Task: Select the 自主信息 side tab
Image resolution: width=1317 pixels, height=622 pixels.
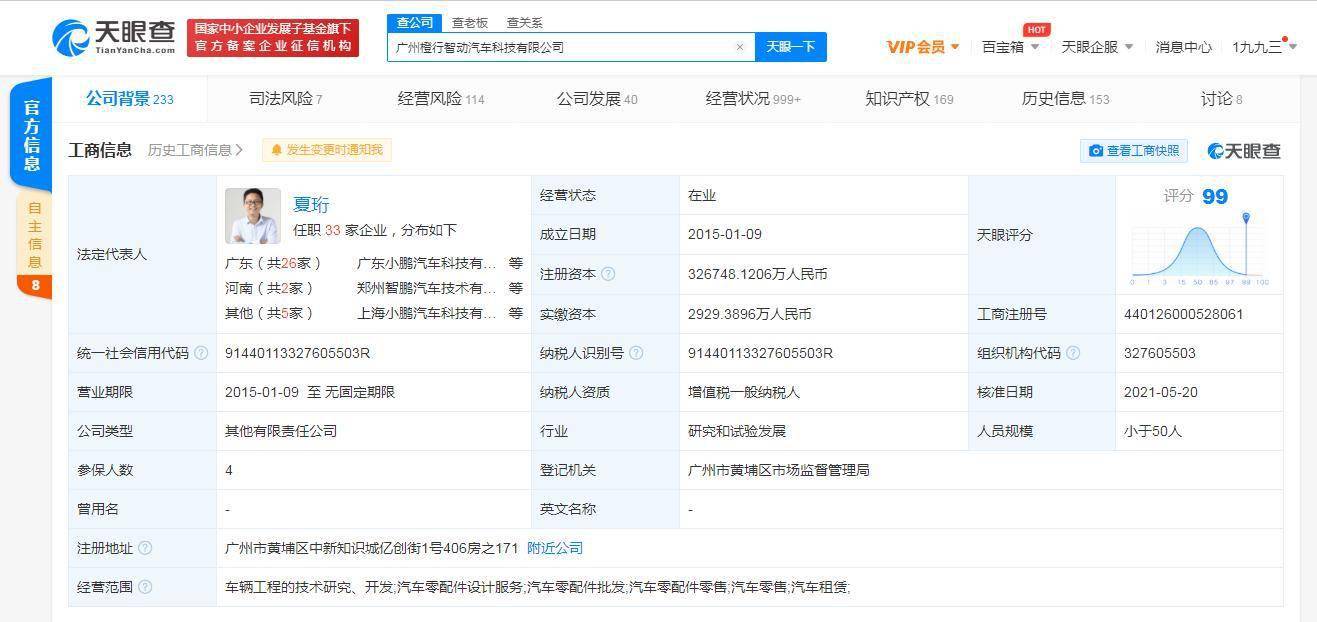Action: point(34,244)
